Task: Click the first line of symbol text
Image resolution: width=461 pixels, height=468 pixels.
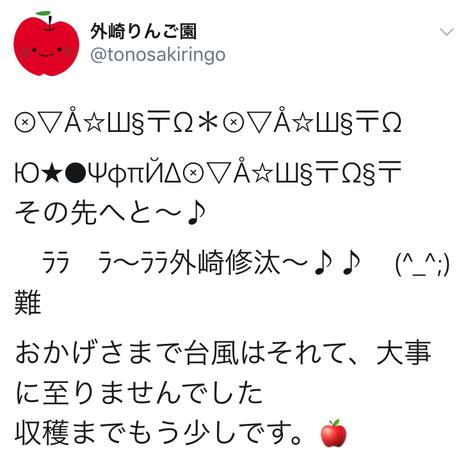Action: [208, 122]
